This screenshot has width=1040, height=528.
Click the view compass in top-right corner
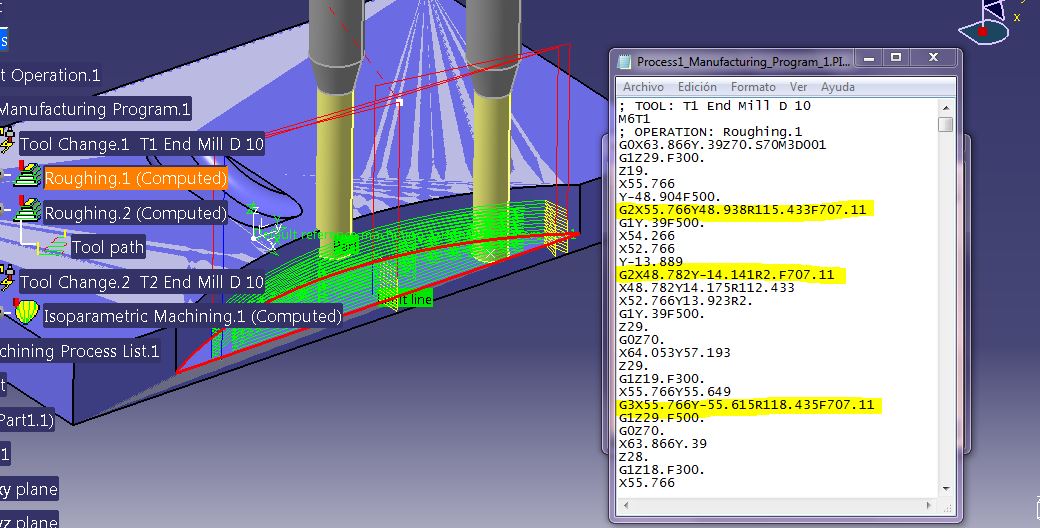(x=992, y=25)
